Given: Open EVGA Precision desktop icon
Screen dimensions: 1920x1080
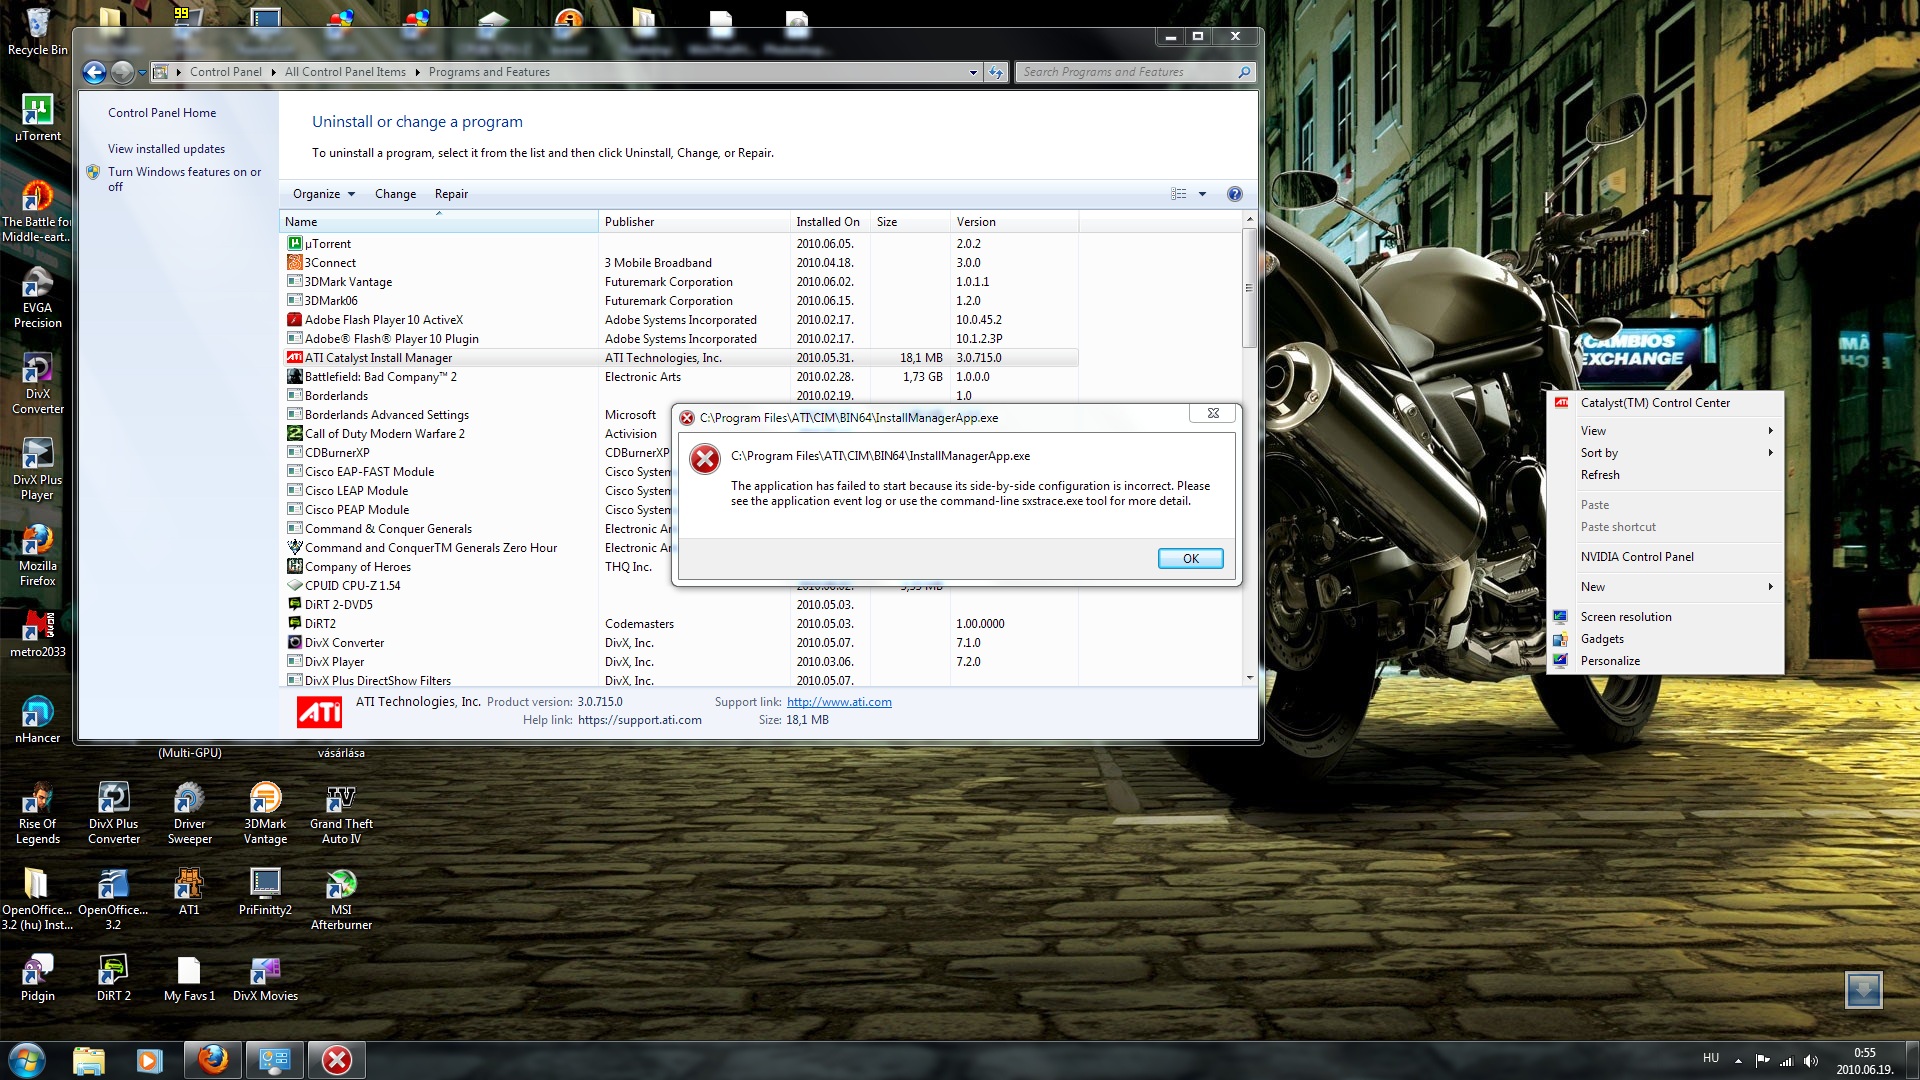Looking at the screenshot, I should point(37,297).
